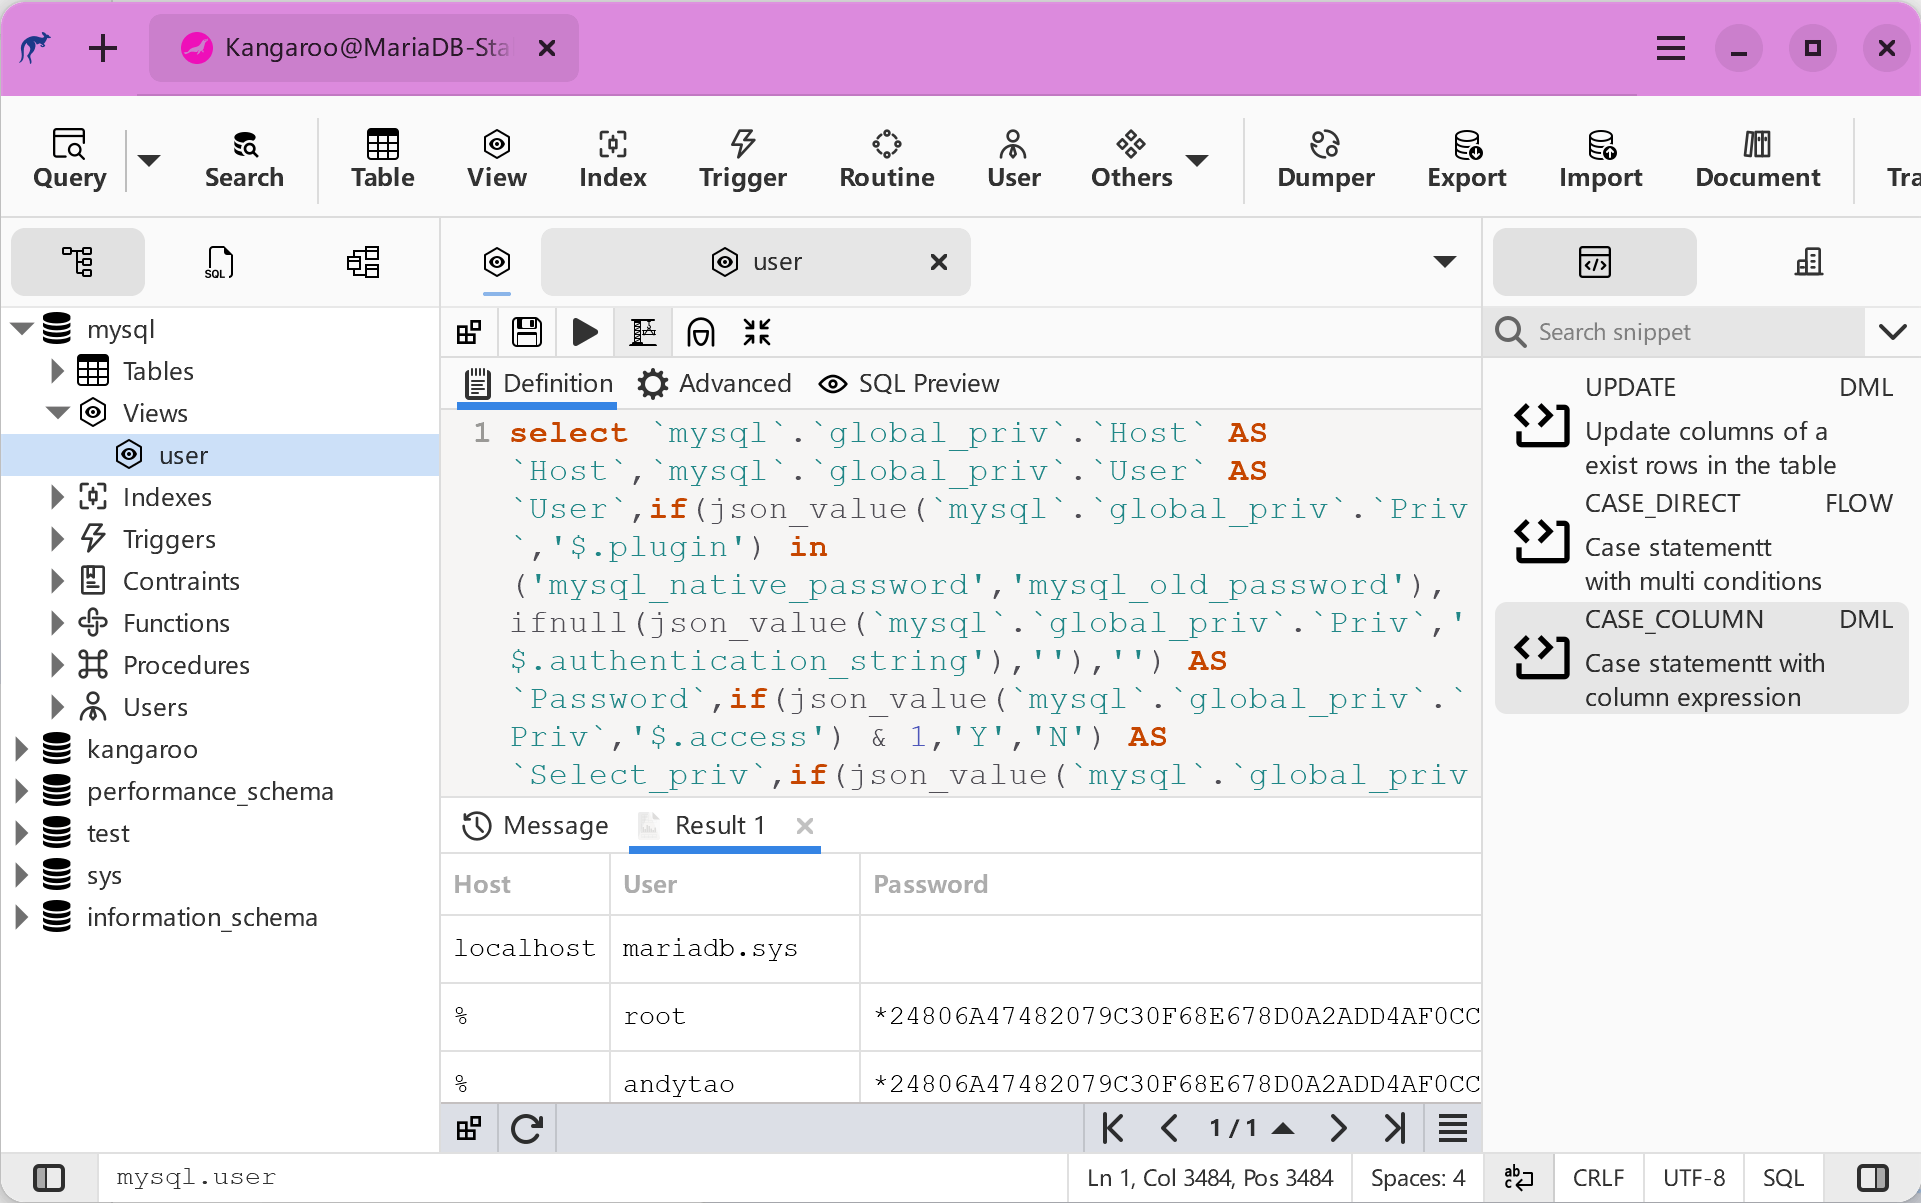1921x1203 pixels.
Task: Click the save icon in editor toolbar
Action: tap(527, 332)
